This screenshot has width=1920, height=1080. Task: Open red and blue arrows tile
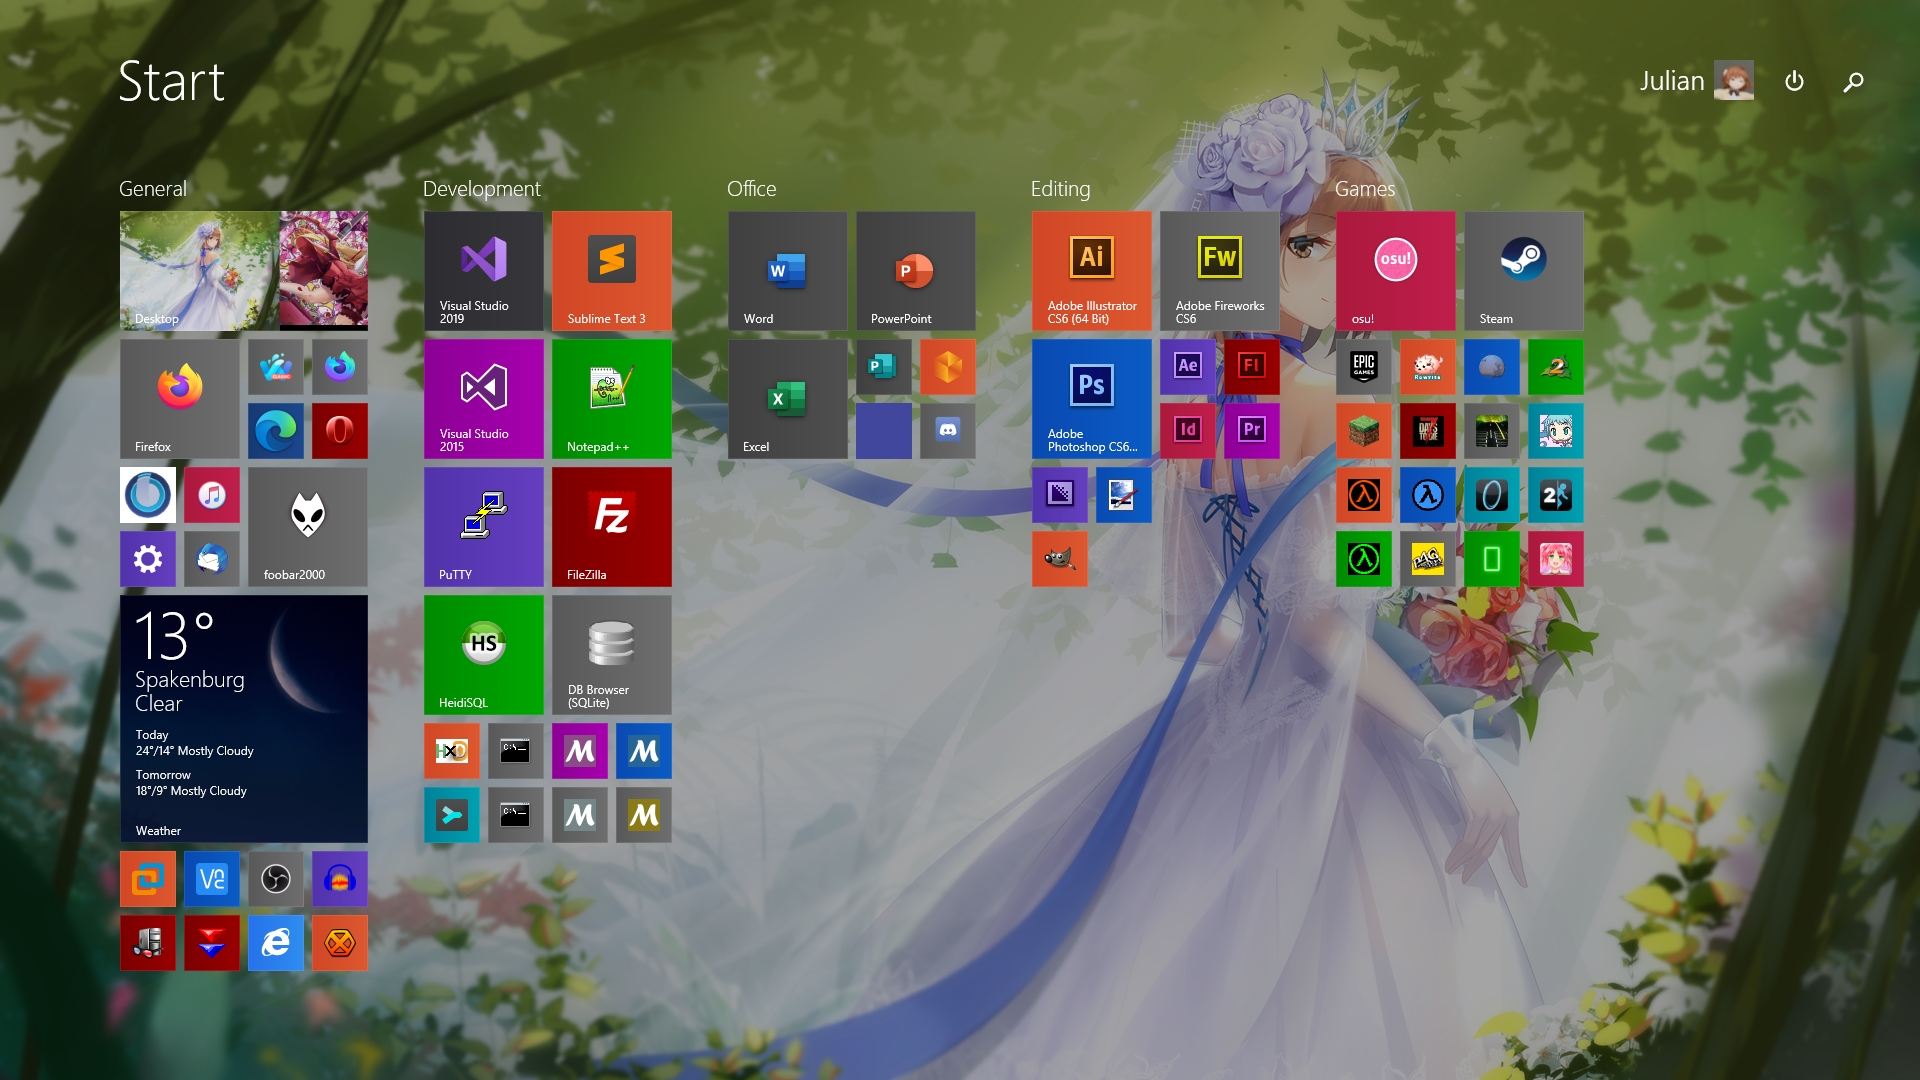[x=212, y=943]
